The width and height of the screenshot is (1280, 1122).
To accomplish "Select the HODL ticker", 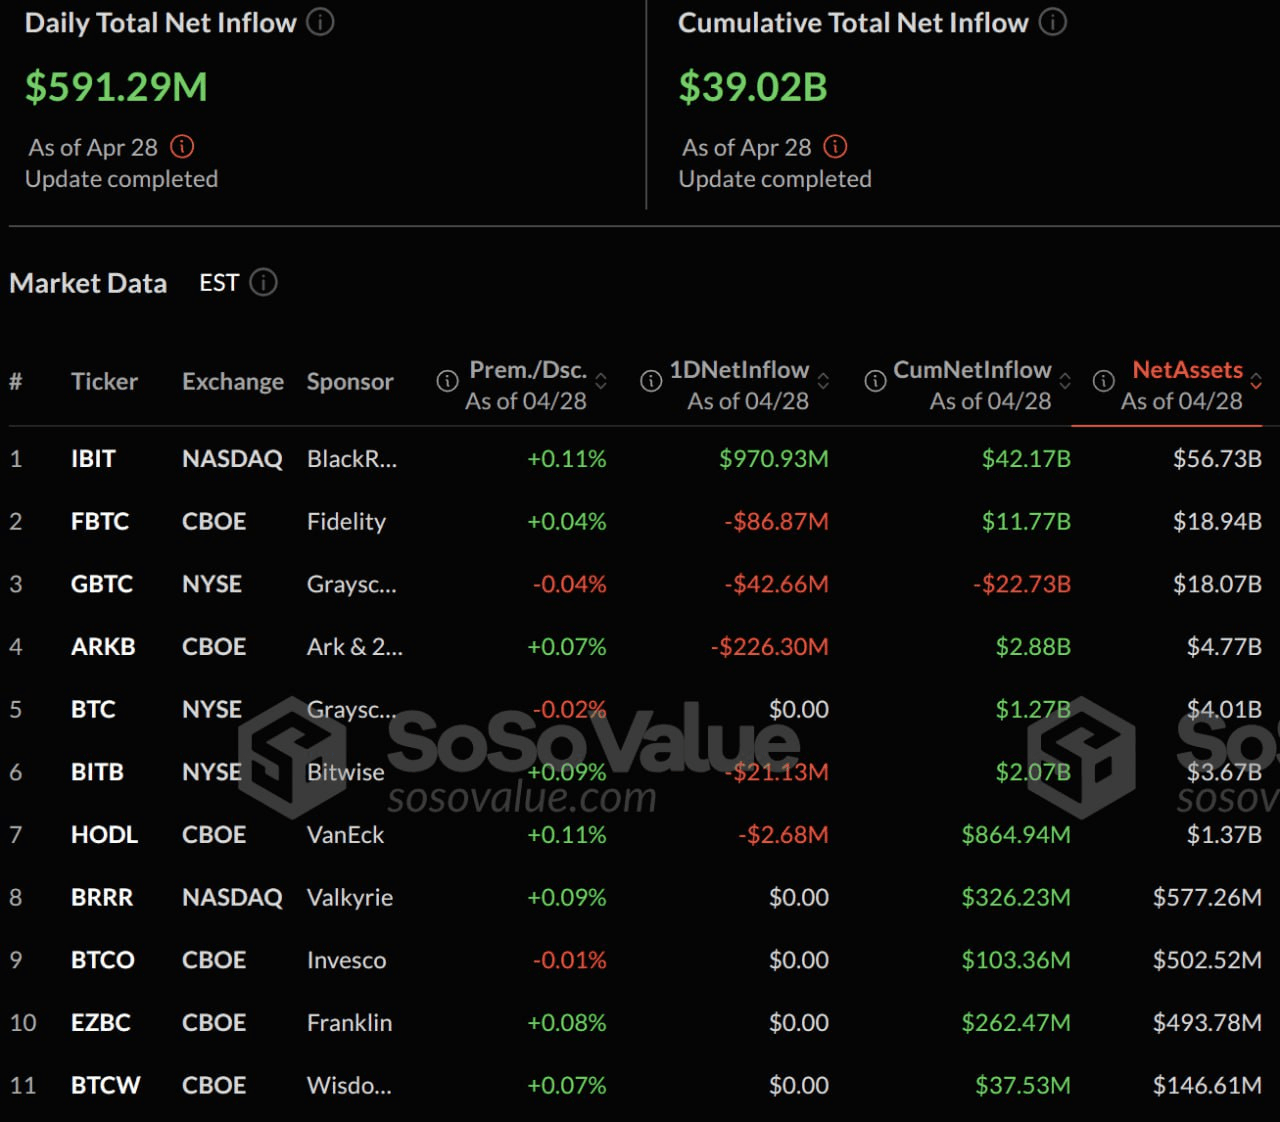I will point(104,835).
